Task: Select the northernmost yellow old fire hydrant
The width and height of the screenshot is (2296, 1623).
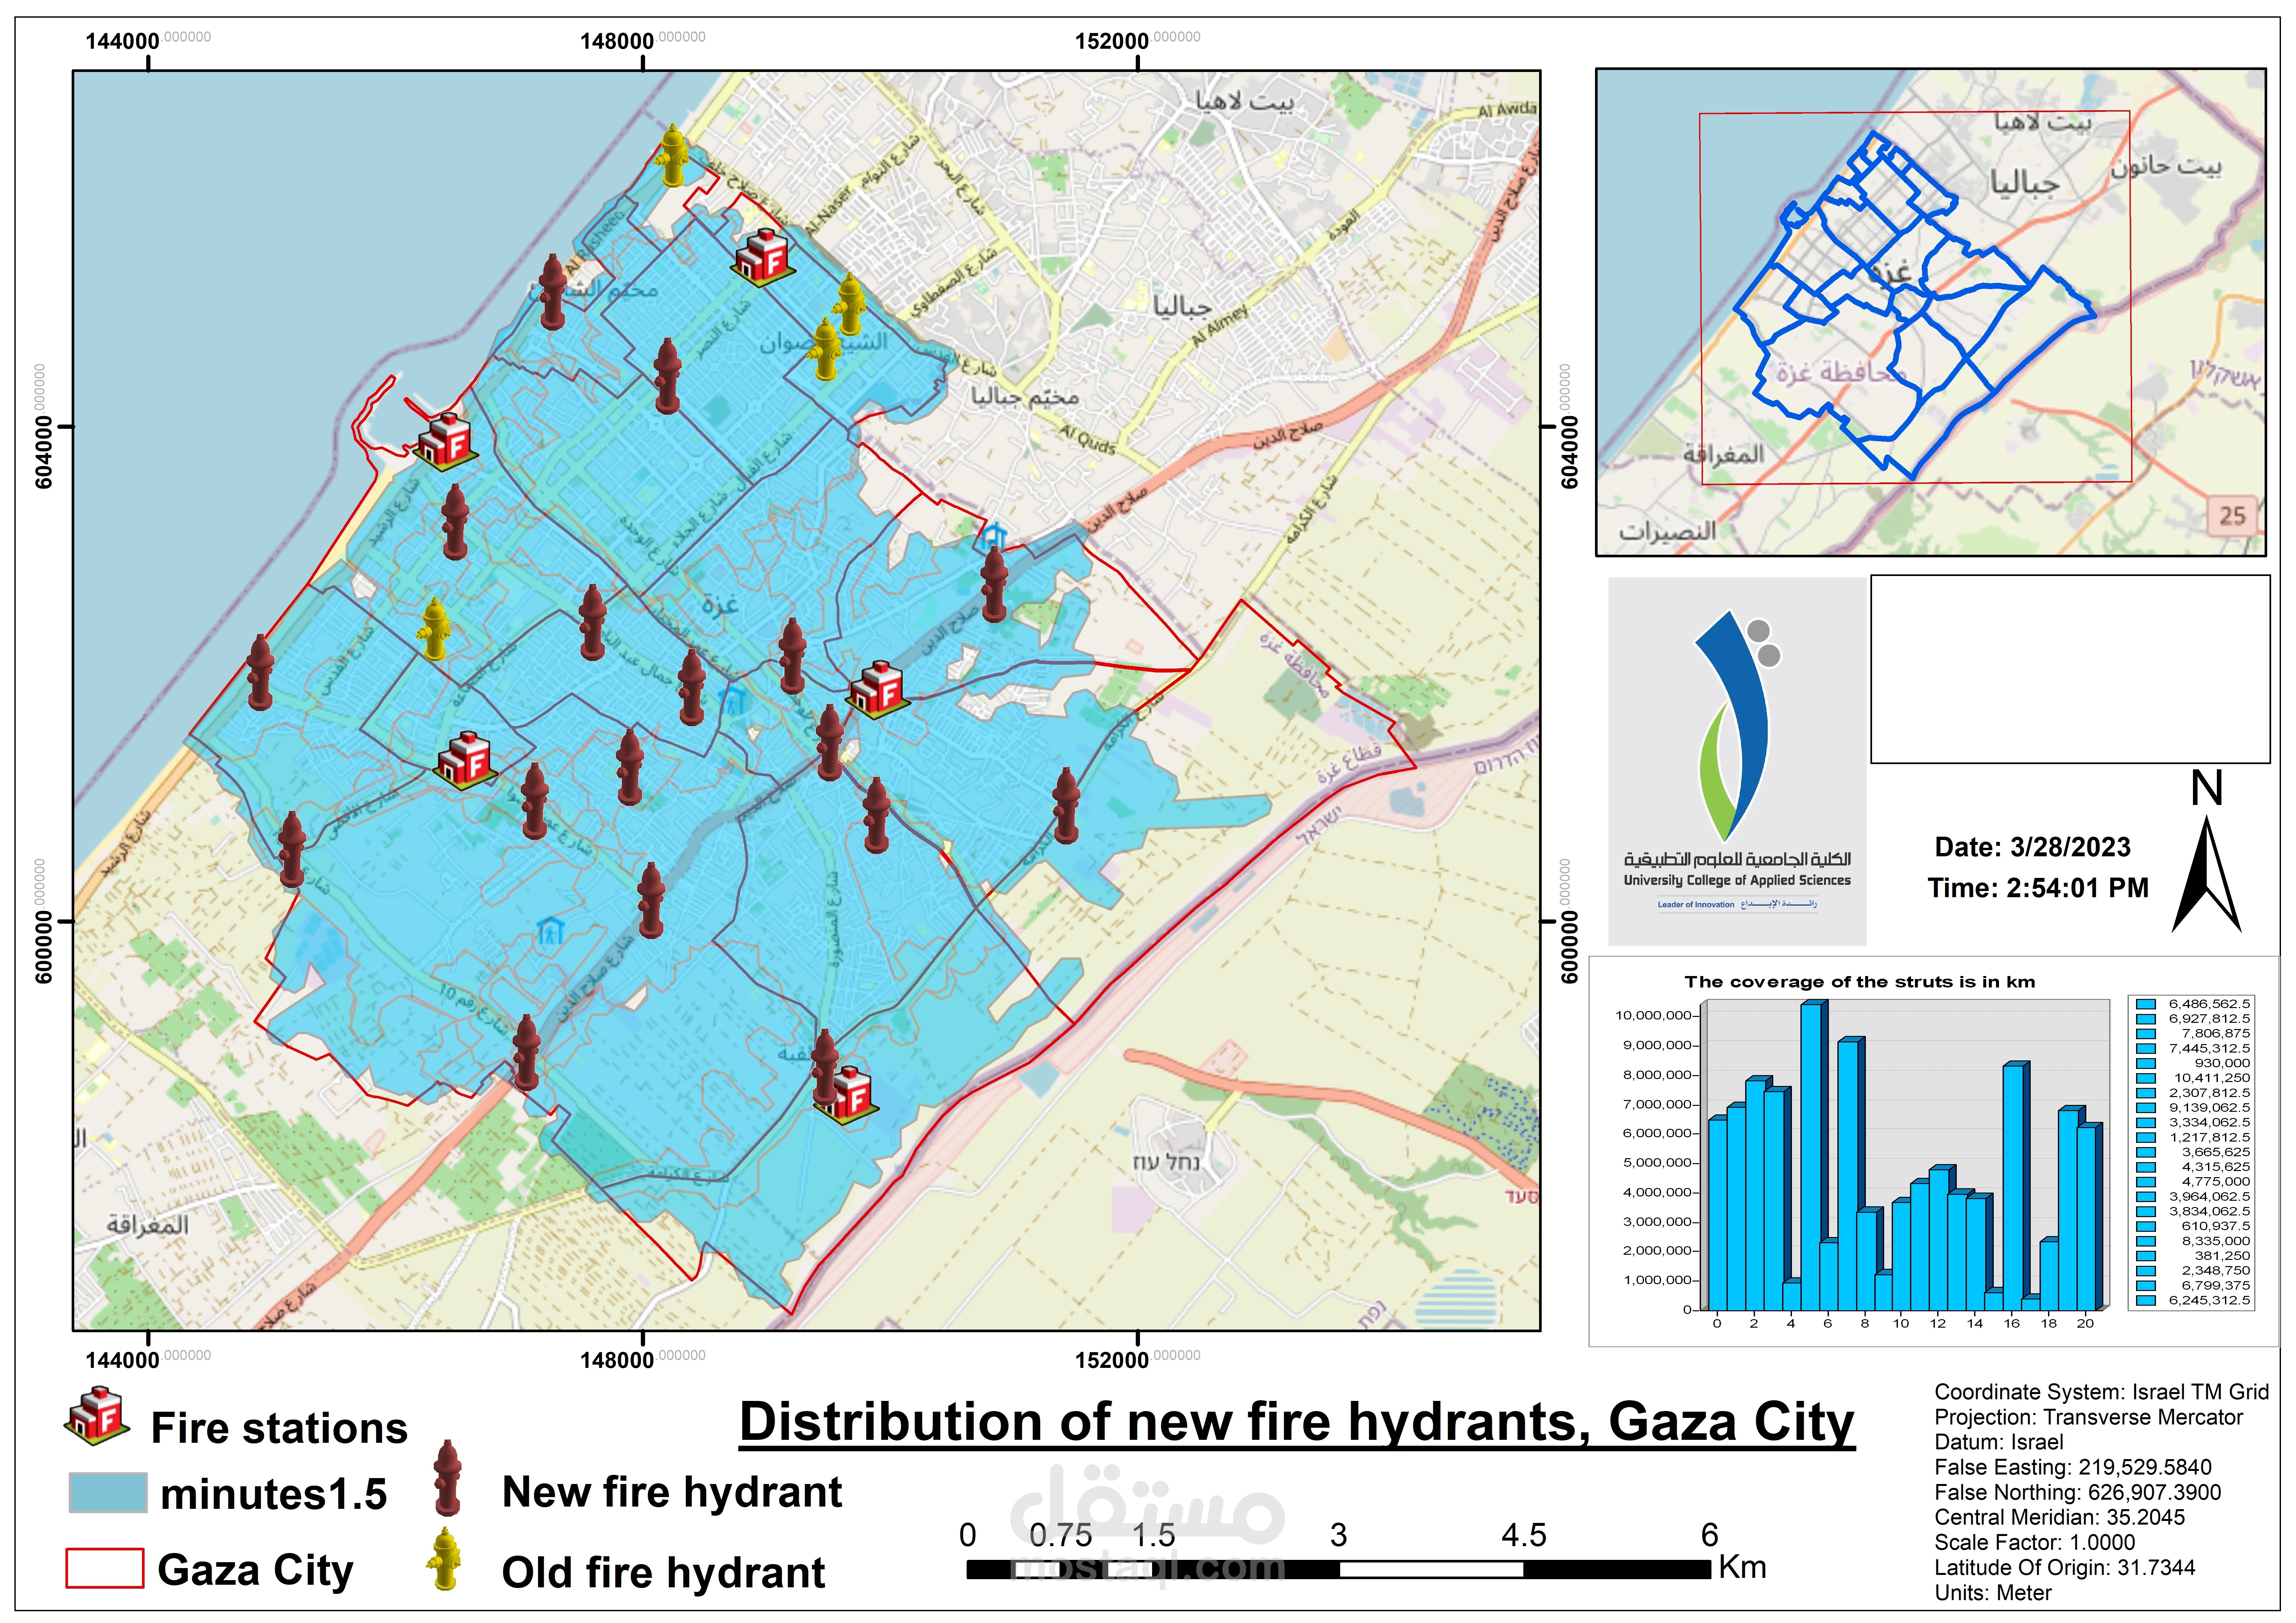Action: [x=673, y=156]
